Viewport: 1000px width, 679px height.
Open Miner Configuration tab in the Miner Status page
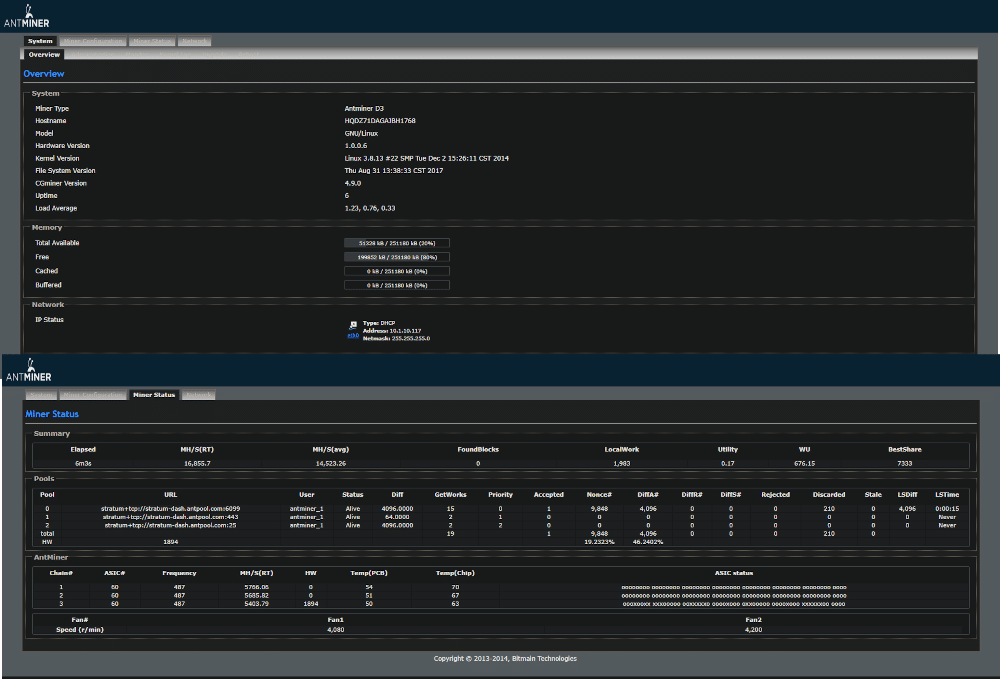tap(93, 395)
